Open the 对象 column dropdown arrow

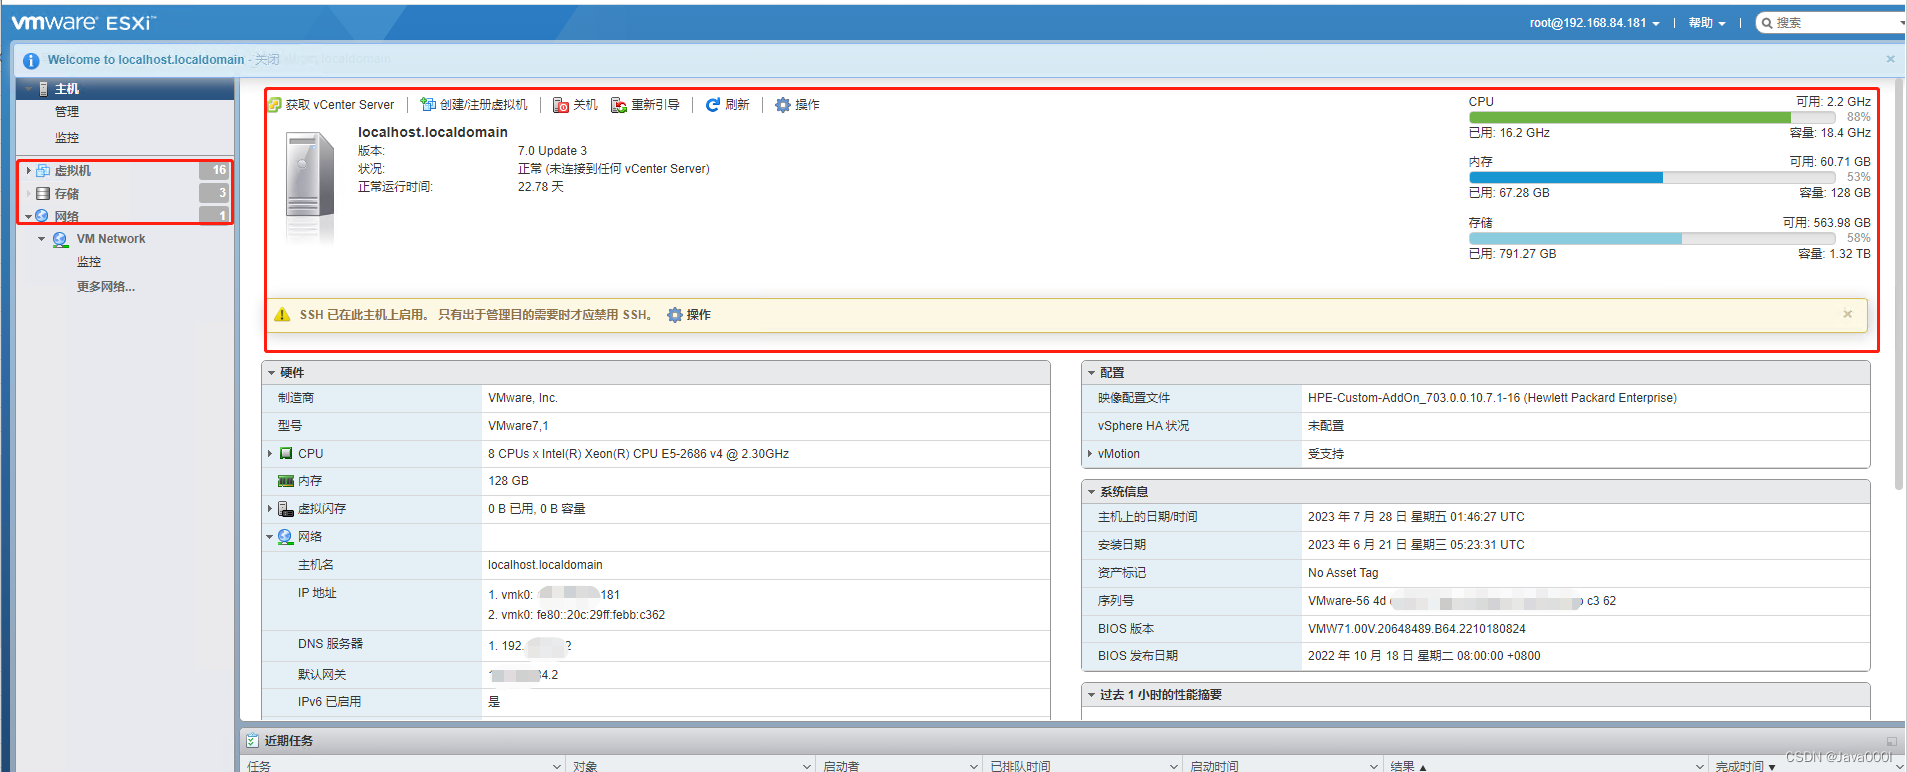point(807,767)
